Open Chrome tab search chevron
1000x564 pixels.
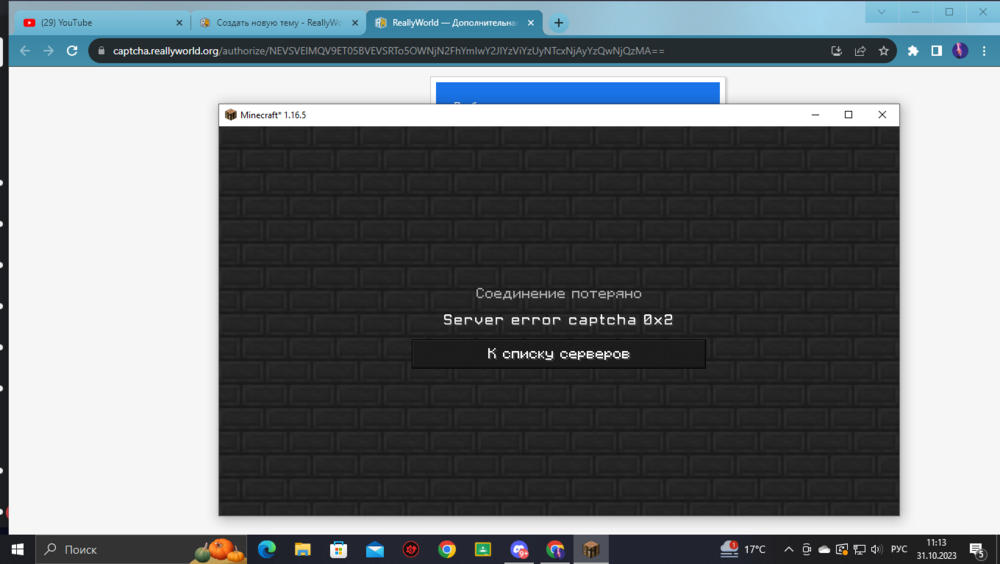coord(881,11)
